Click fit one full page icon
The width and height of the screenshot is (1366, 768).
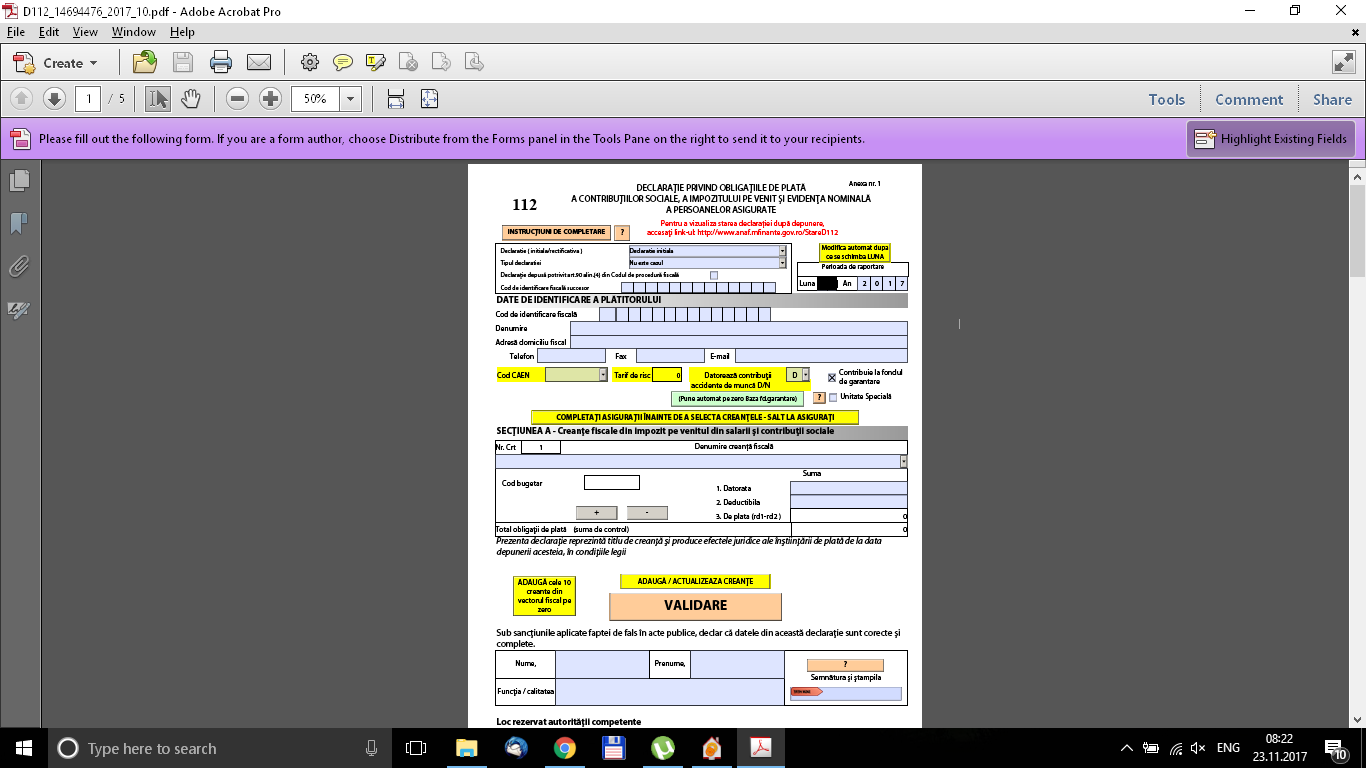pos(429,98)
